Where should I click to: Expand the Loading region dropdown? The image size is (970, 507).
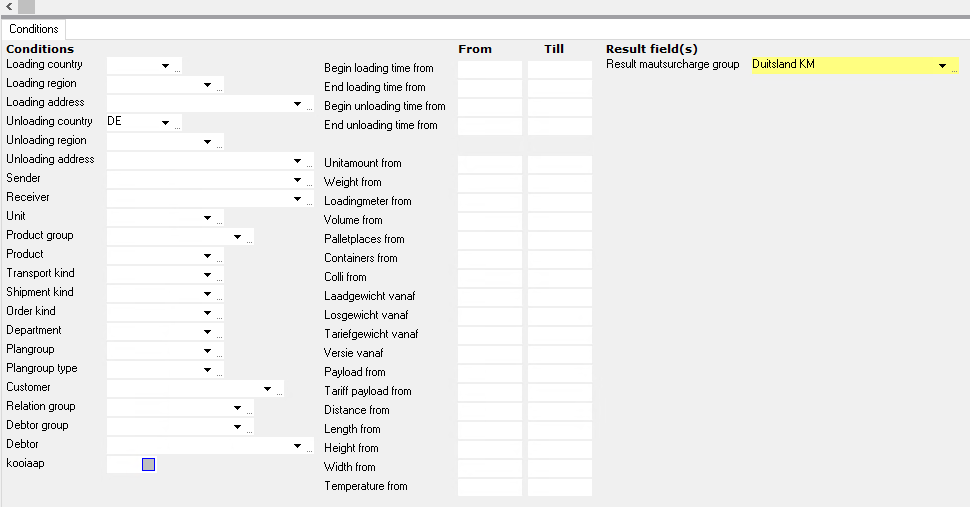pos(207,85)
